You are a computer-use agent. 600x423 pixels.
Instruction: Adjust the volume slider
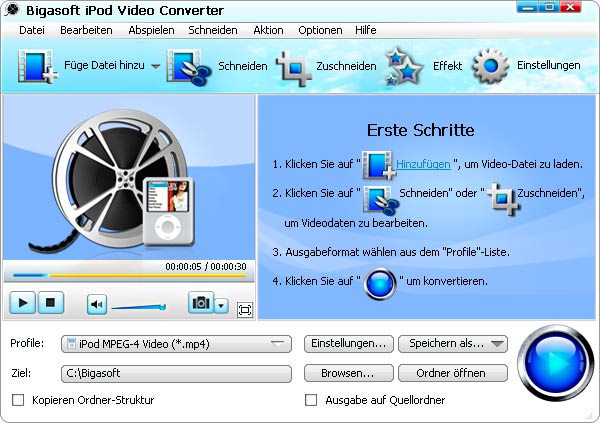(139, 307)
